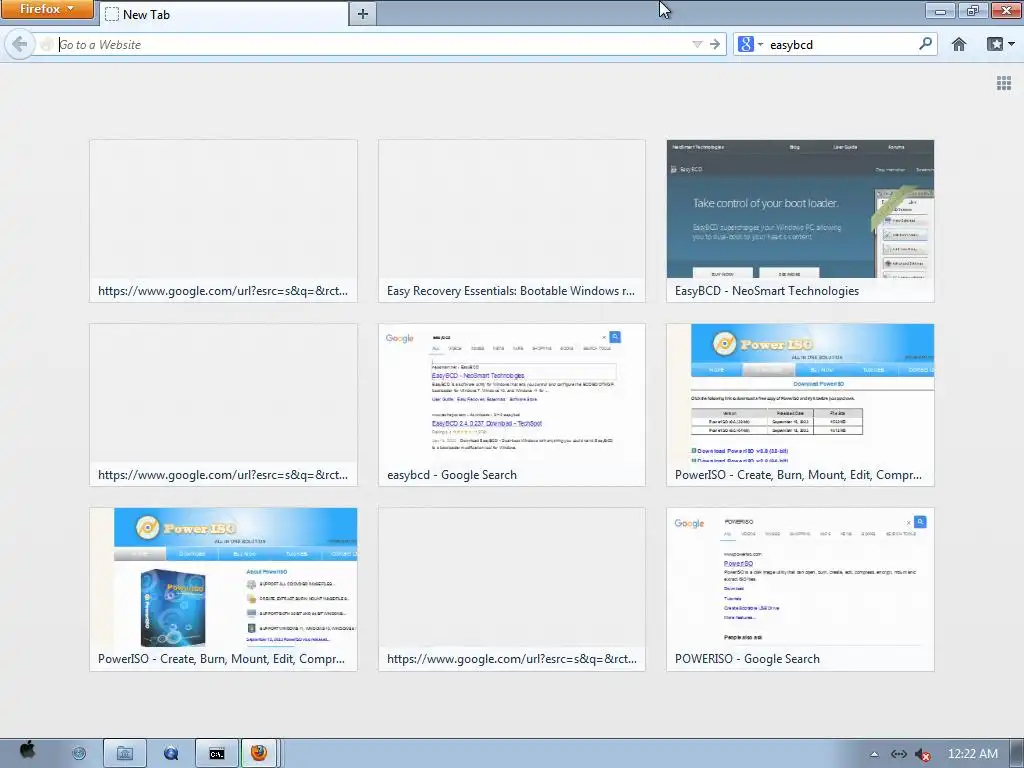Image resolution: width=1024 pixels, height=768 pixels.
Task: Open the easybcd - Google Search thumbnail
Action: (x=511, y=405)
